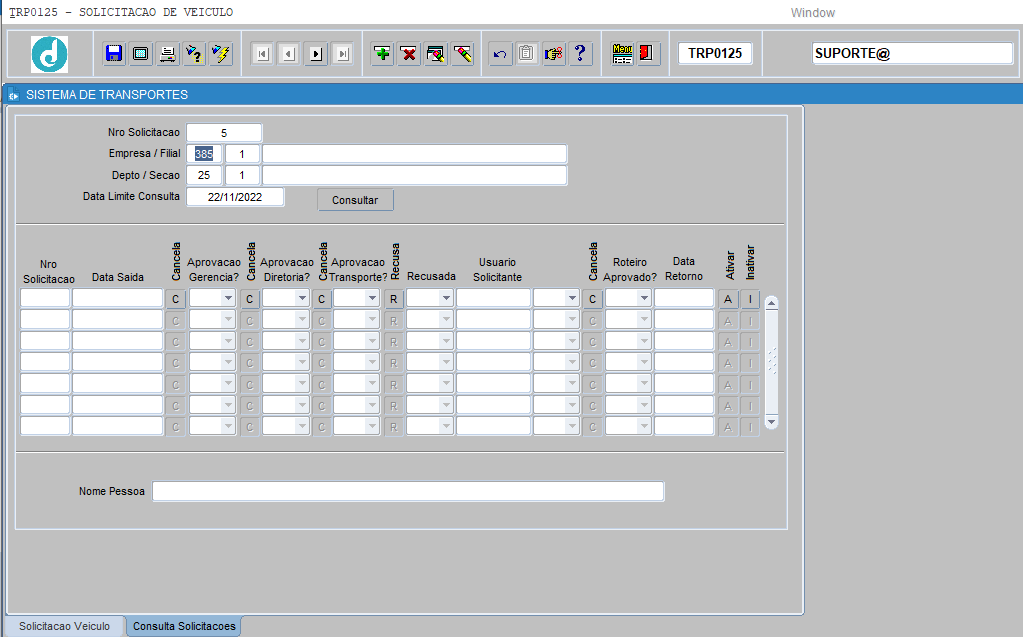
Task: Click the clipboard paste icon
Action: pyautogui.click(x=527, y=54)
